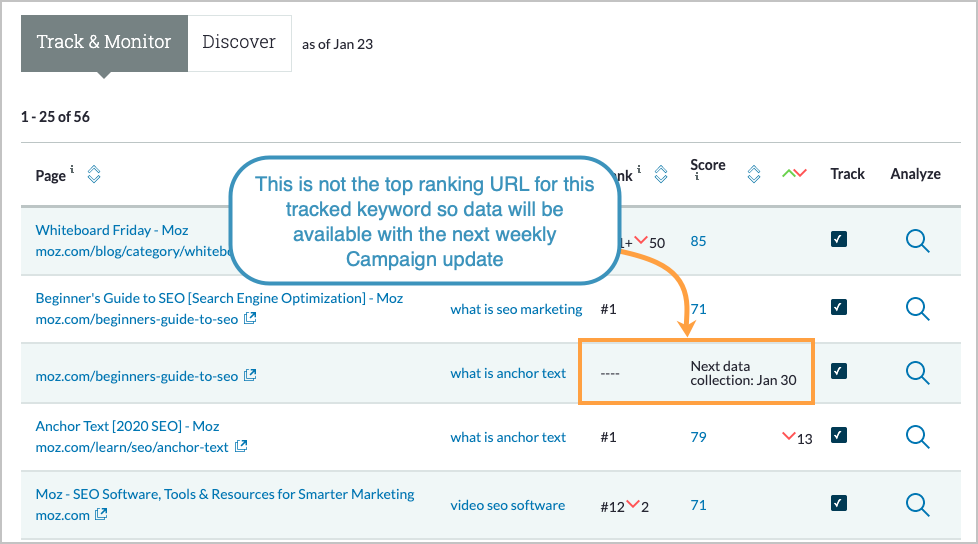Image resolution: width=978 pixels, height=544 pixels.
Task: Sort by the Rank column arrows
Action: (660, 174)
